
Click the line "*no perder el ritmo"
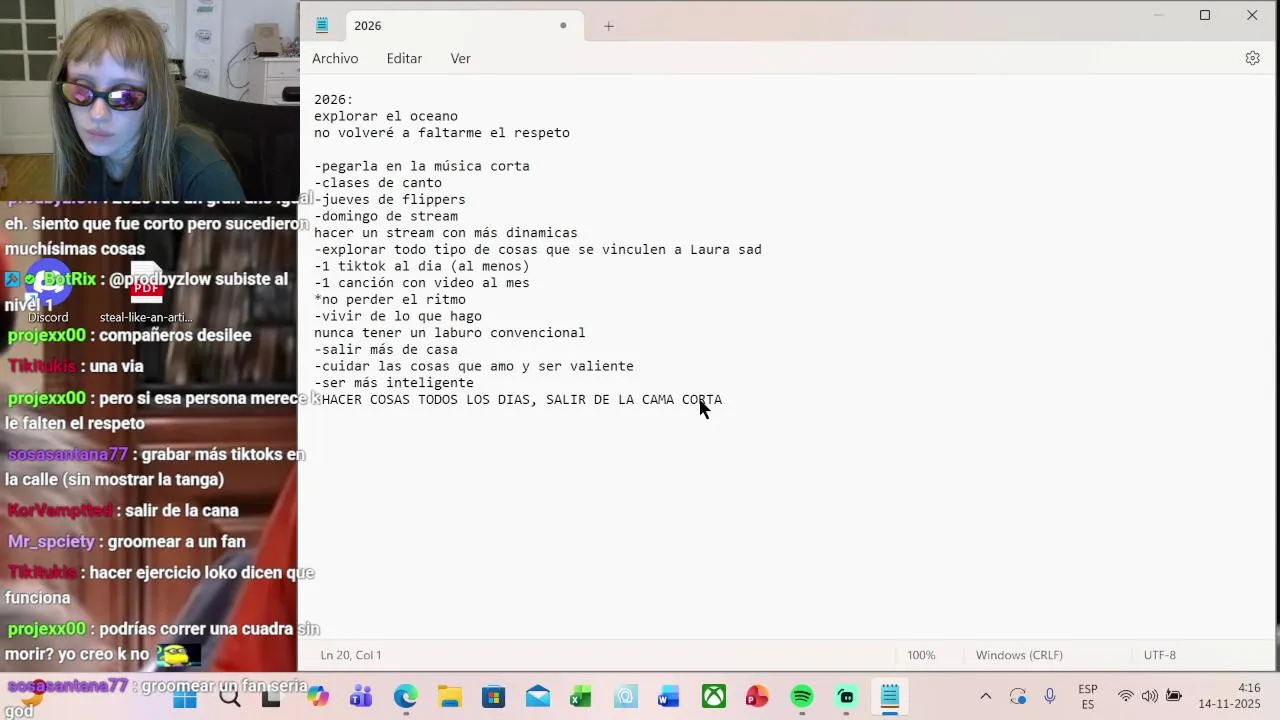pos(390,300)
